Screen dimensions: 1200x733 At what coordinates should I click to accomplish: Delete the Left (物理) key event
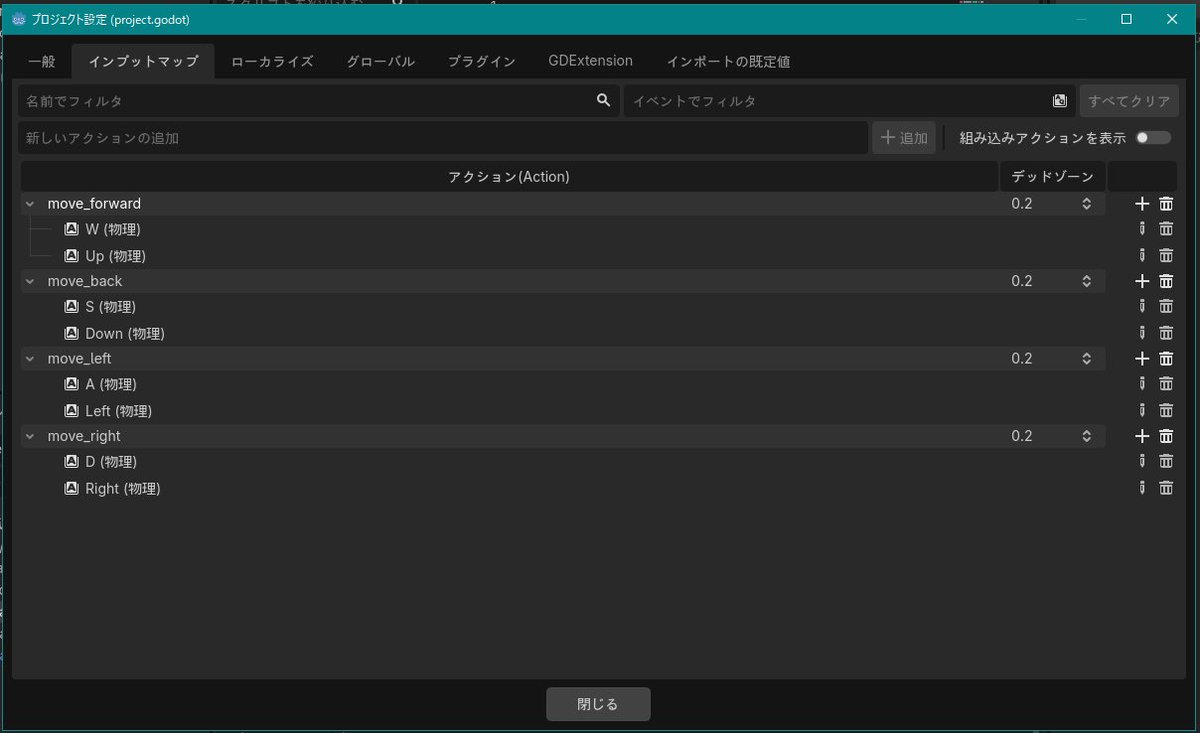pyautogui.click(x=1166, y=410)
